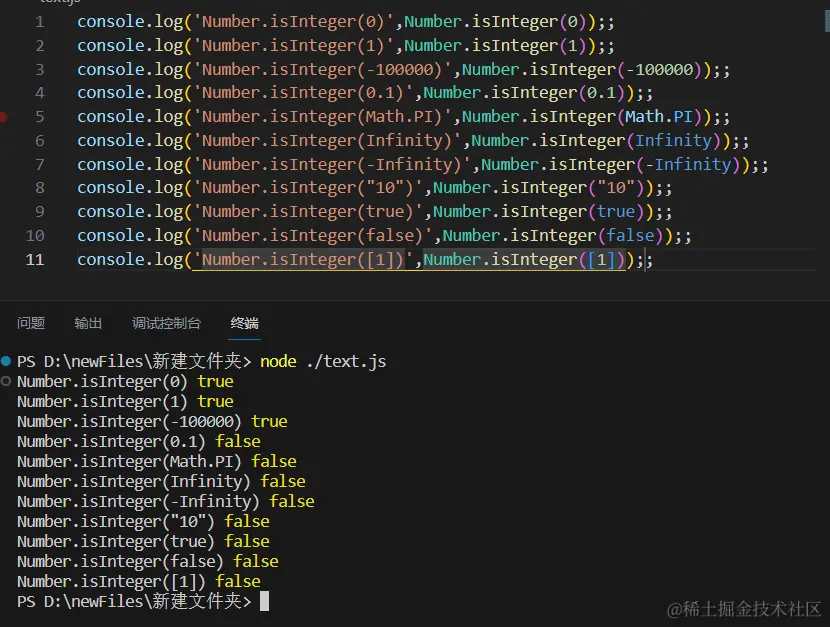This screenshot has width=830, height=627.
Task: Click the code line with isInteger(false)
Action: (384, 235)
